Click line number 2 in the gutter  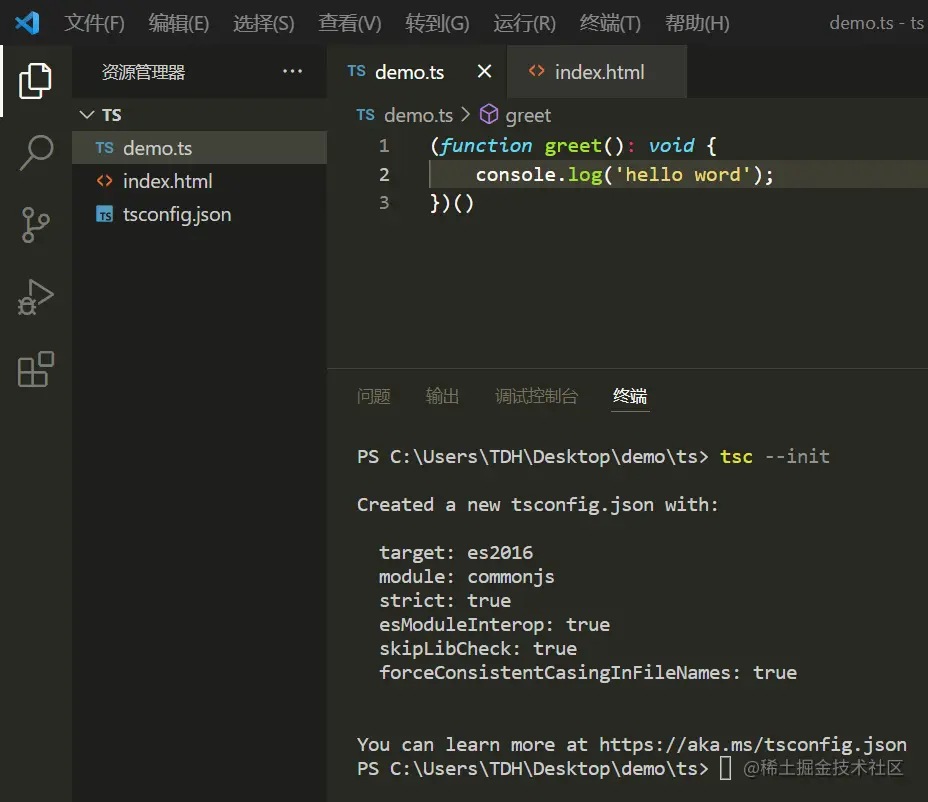(384, 175)
